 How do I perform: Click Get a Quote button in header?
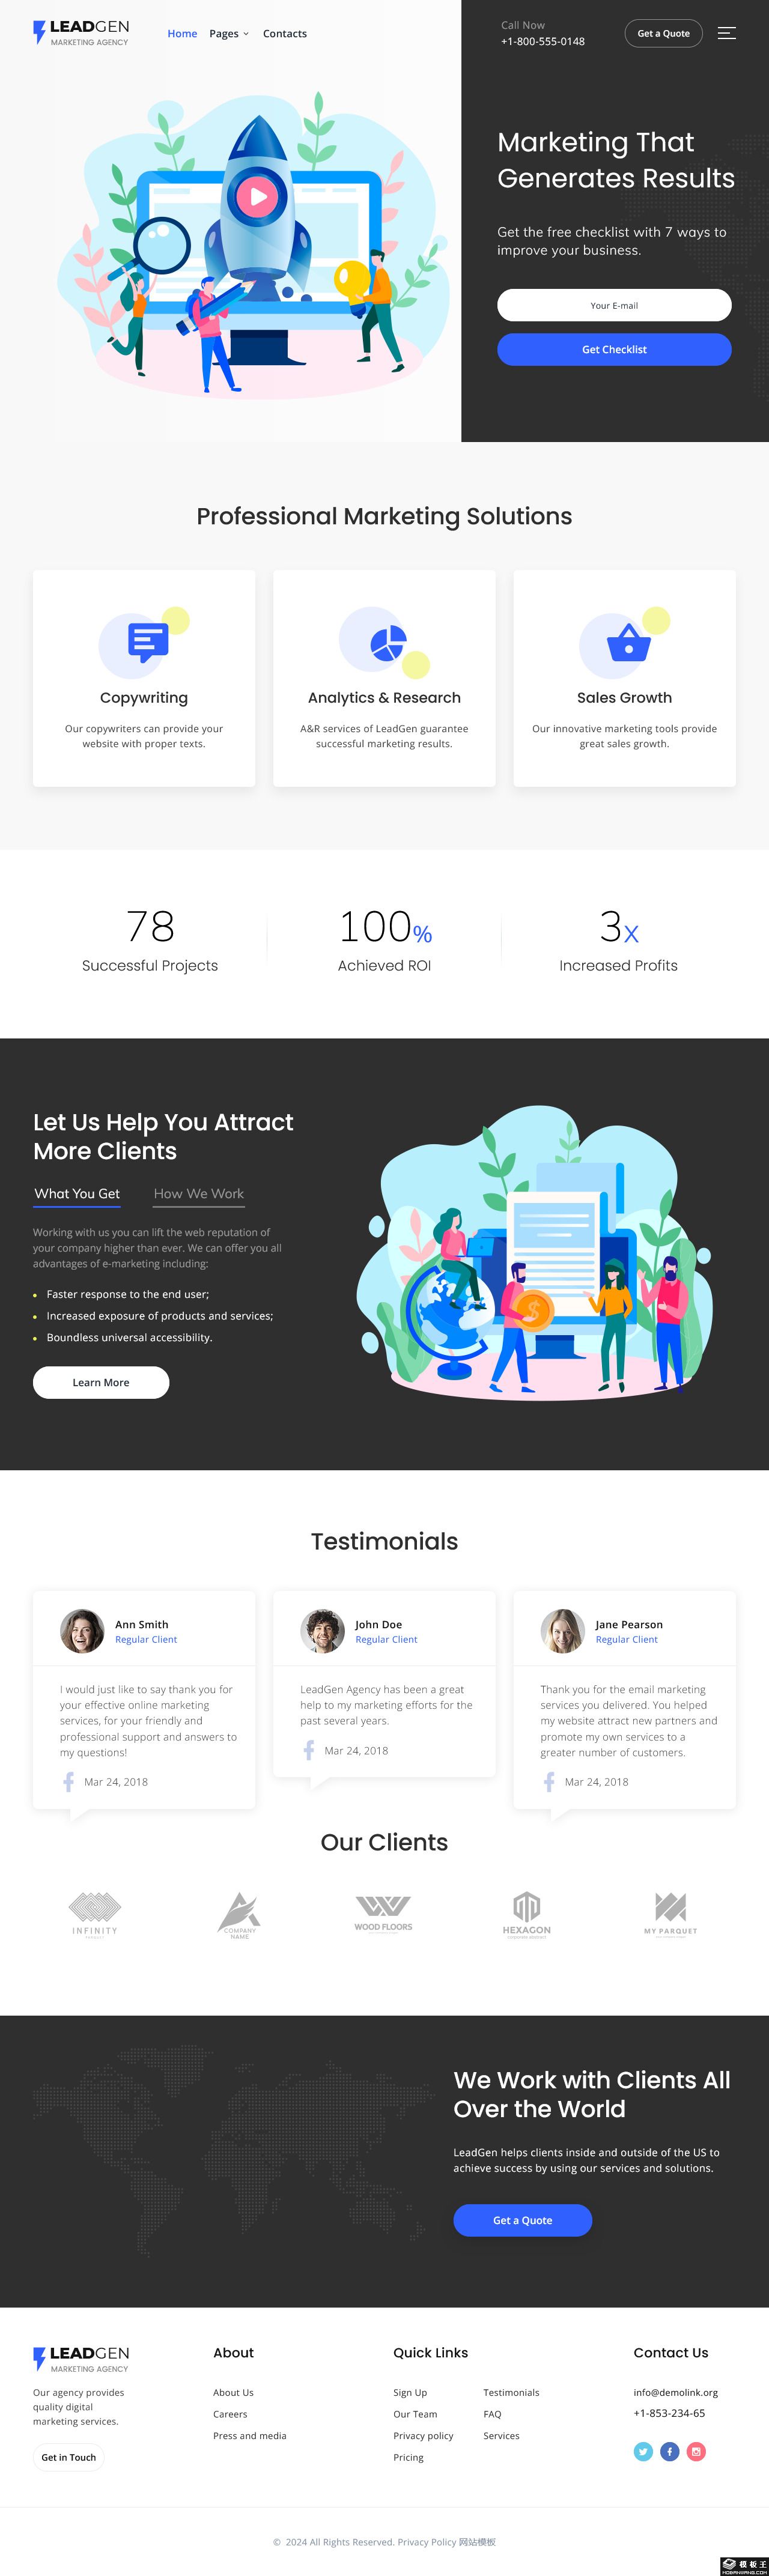[663, 33]
